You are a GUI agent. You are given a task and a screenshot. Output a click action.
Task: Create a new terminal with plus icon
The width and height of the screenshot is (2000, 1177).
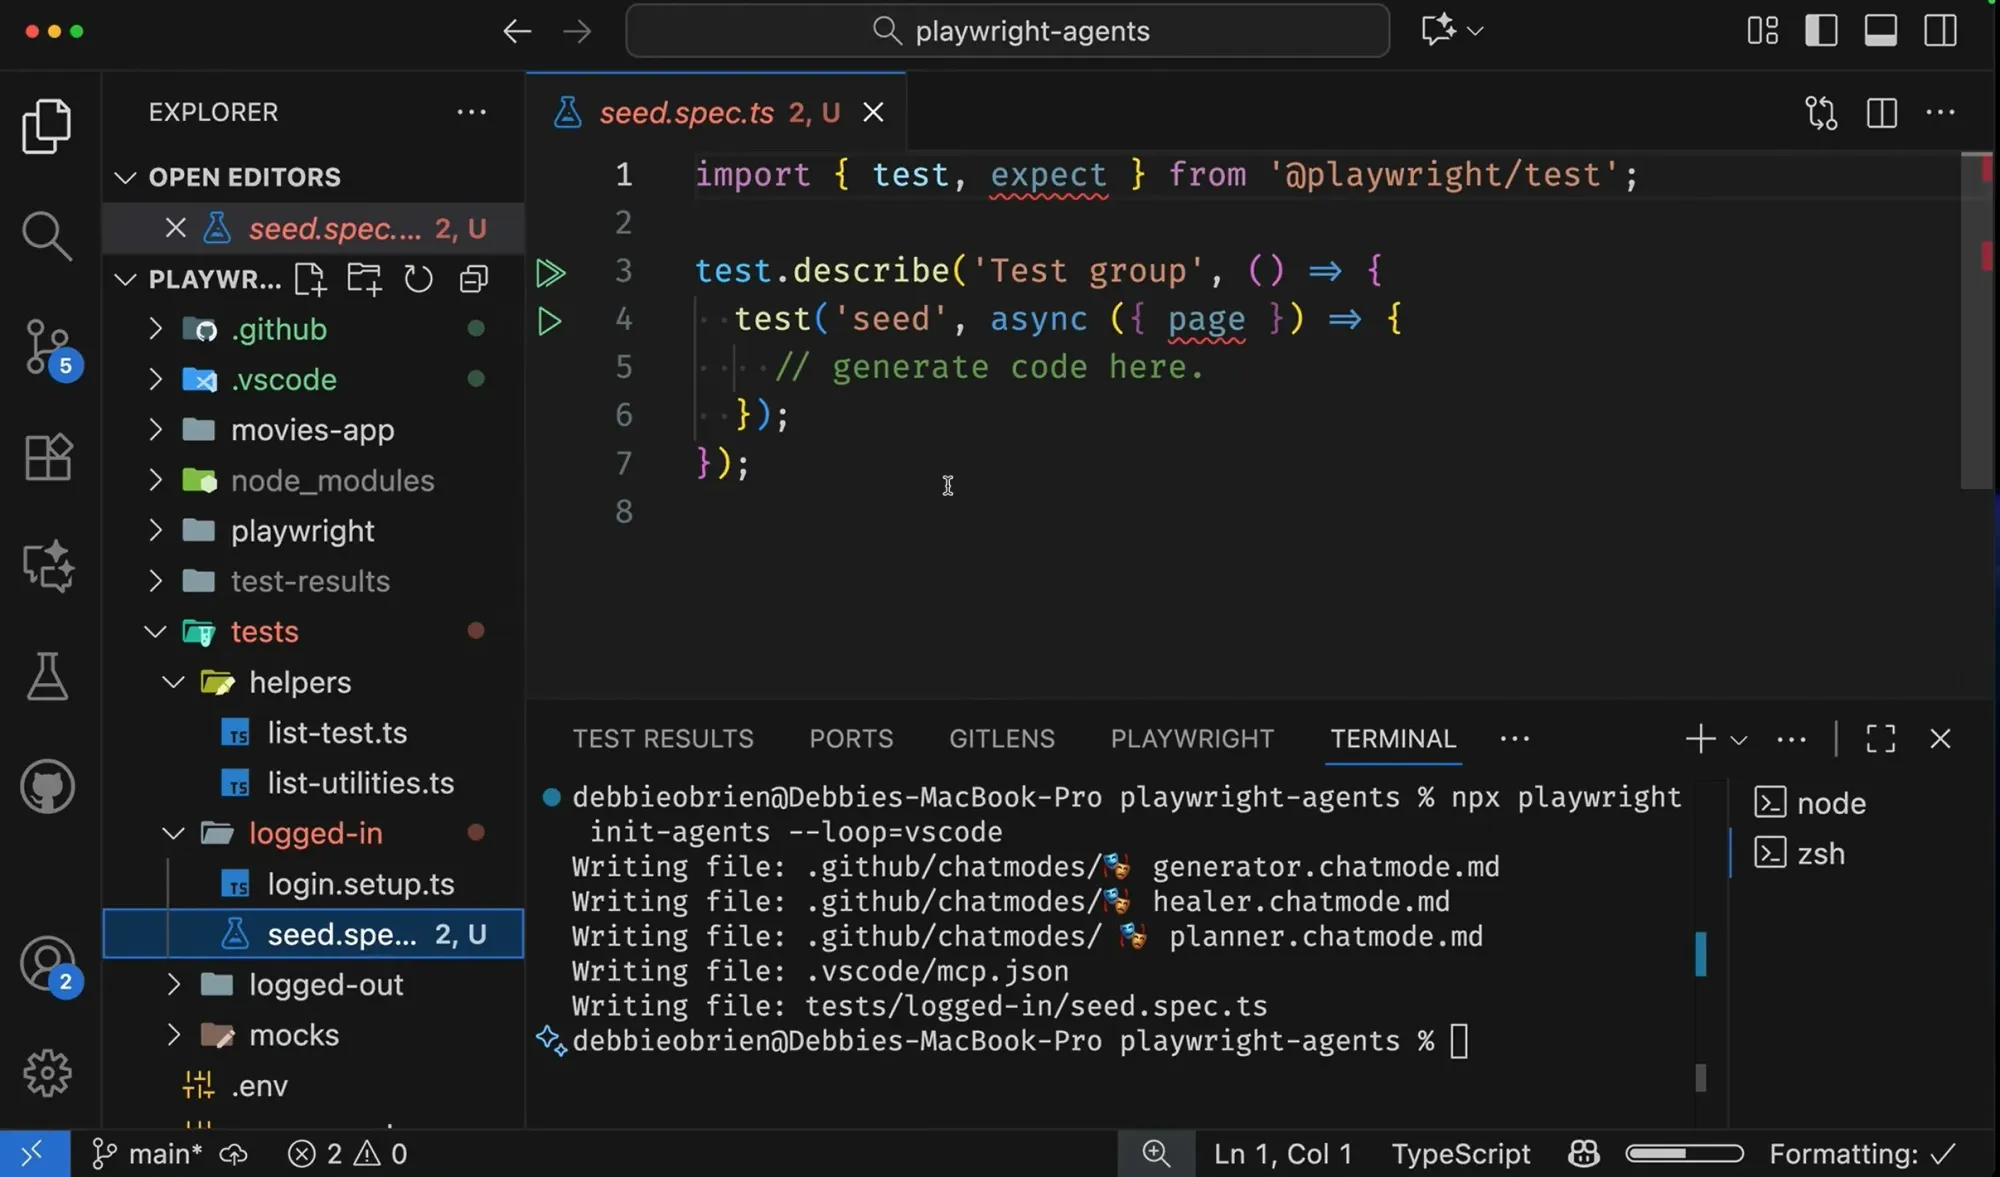[1700, 739]
